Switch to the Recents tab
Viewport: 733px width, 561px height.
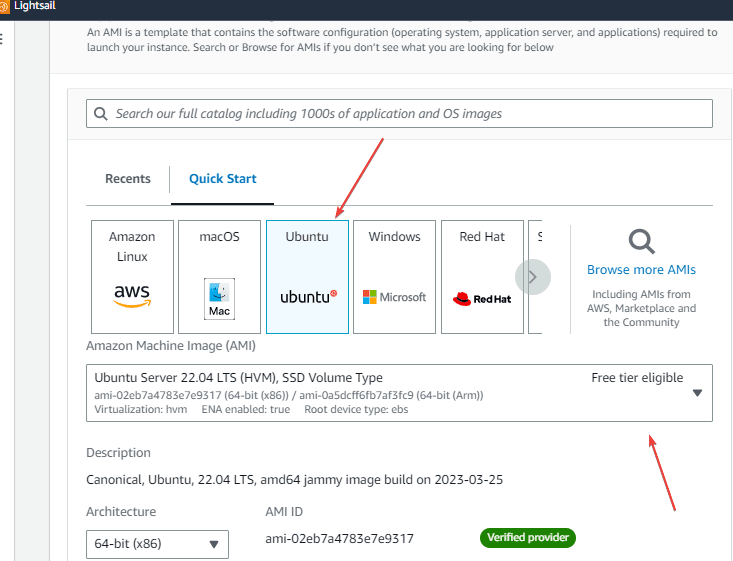click(128, 179)
